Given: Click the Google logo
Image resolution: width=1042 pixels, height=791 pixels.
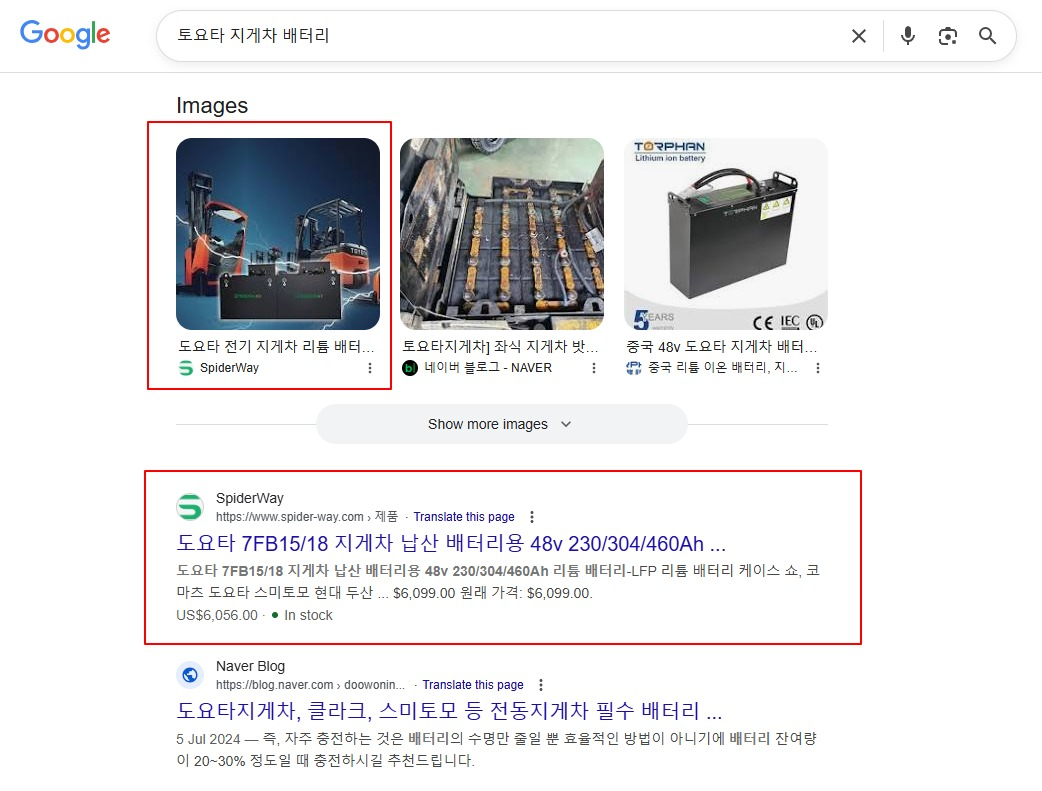Looking at the screenshot, I should (65, 34).
